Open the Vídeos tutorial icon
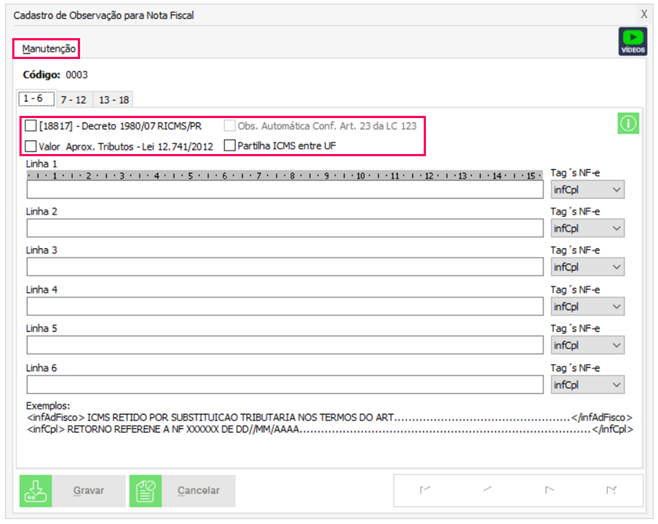 (x=632, y=41)
